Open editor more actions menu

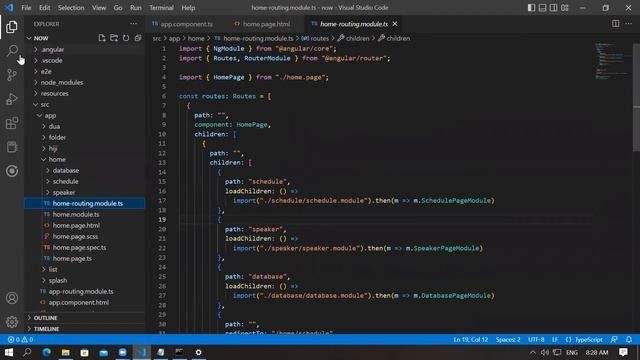(x=629, y=24)
